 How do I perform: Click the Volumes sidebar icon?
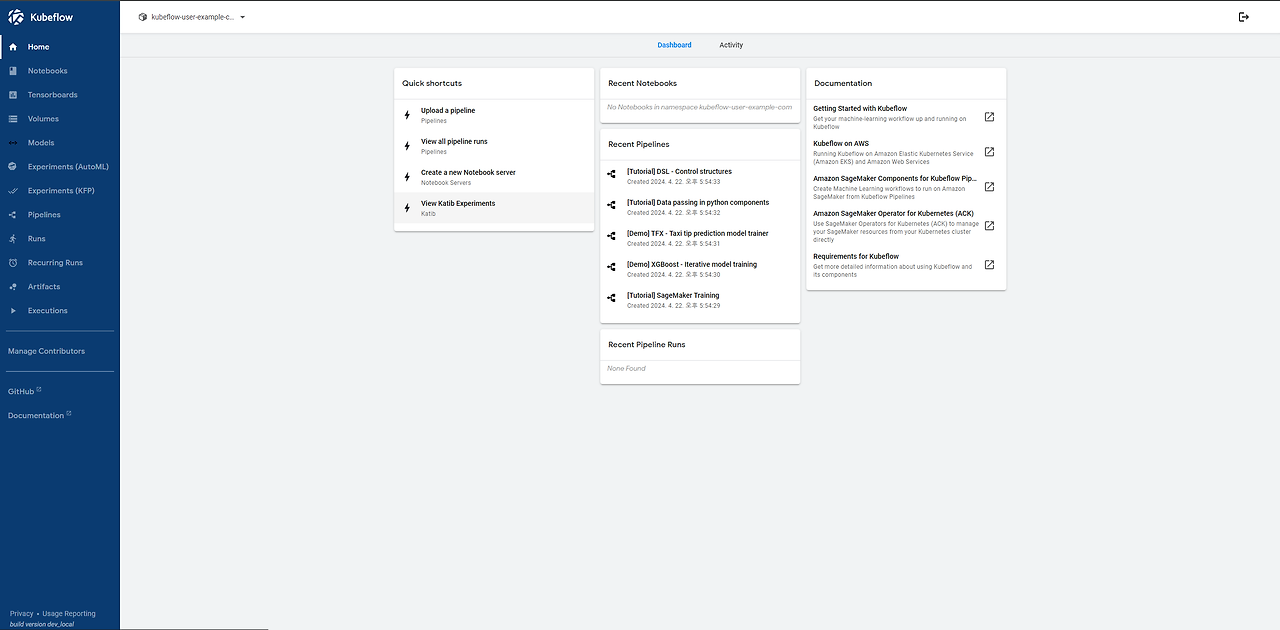12,119
